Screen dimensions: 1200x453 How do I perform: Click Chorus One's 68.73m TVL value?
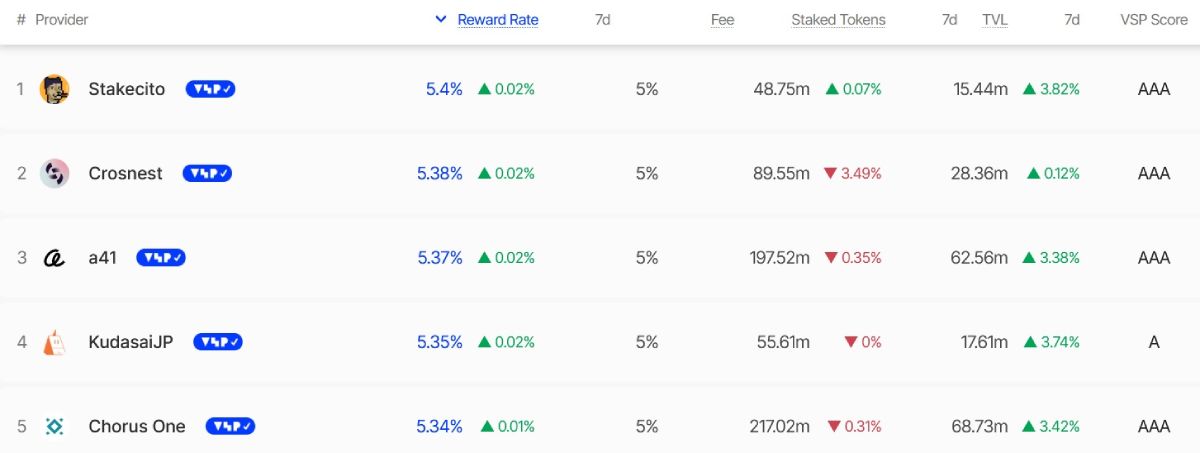click(x=979, y=426)
